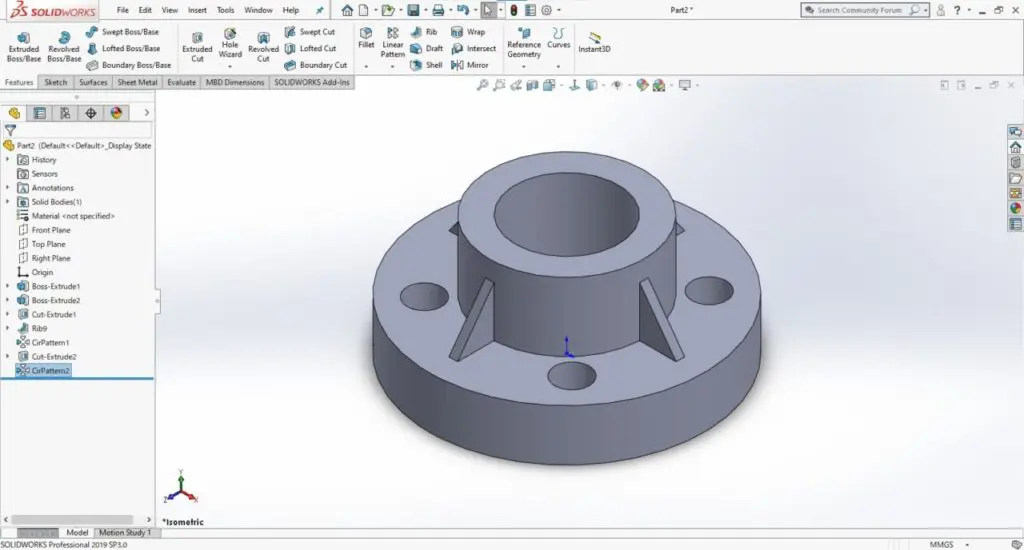Click the Rebuild traffic light icon
Viewport: 1024px width, 550px height.
[x=513, y=10]
